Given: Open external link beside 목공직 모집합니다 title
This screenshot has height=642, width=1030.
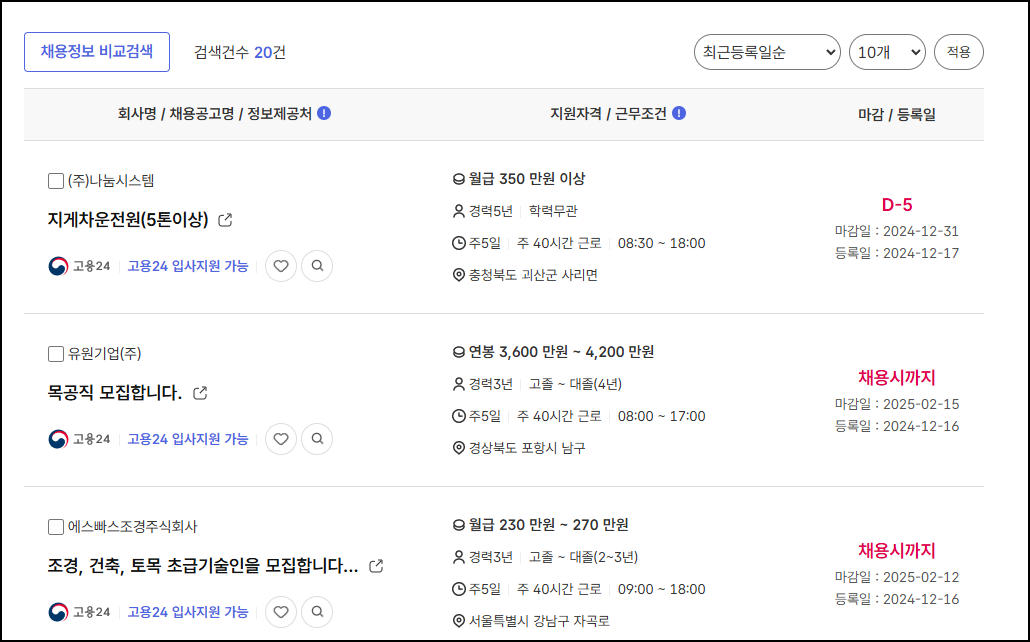Looking at the screenshot, I should pyautogui.click(x=201, y=394).
